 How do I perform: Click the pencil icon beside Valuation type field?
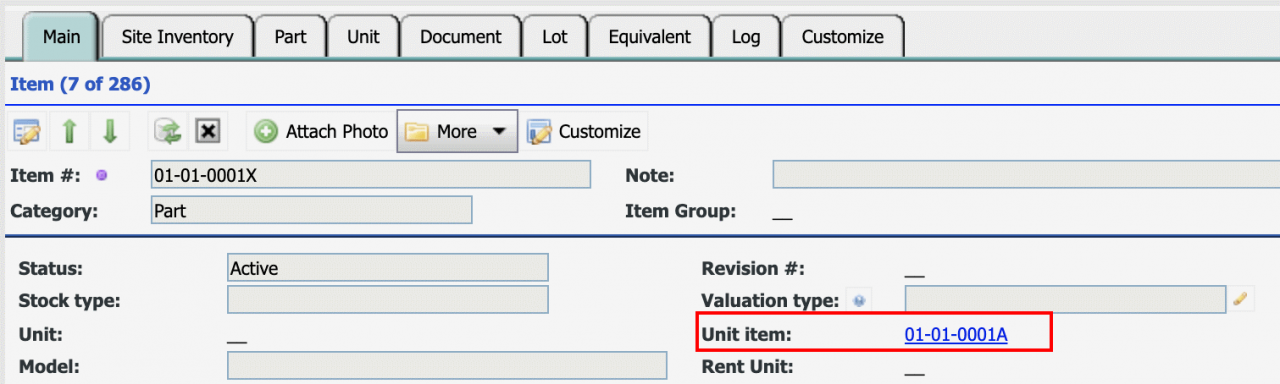click(1241, 298)
